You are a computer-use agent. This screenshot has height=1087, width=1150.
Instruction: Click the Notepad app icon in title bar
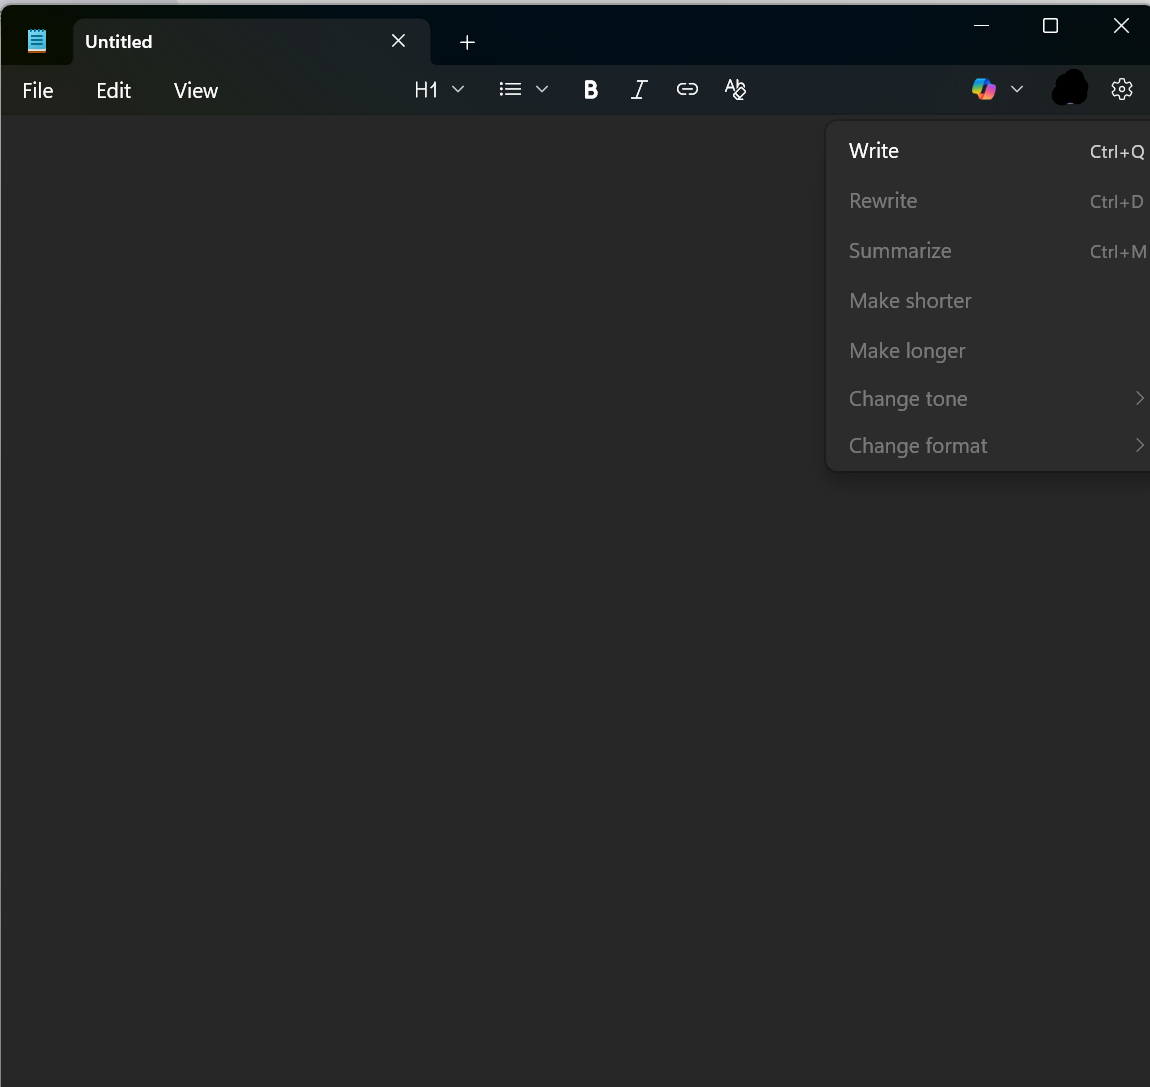click(x=37, y=41)
